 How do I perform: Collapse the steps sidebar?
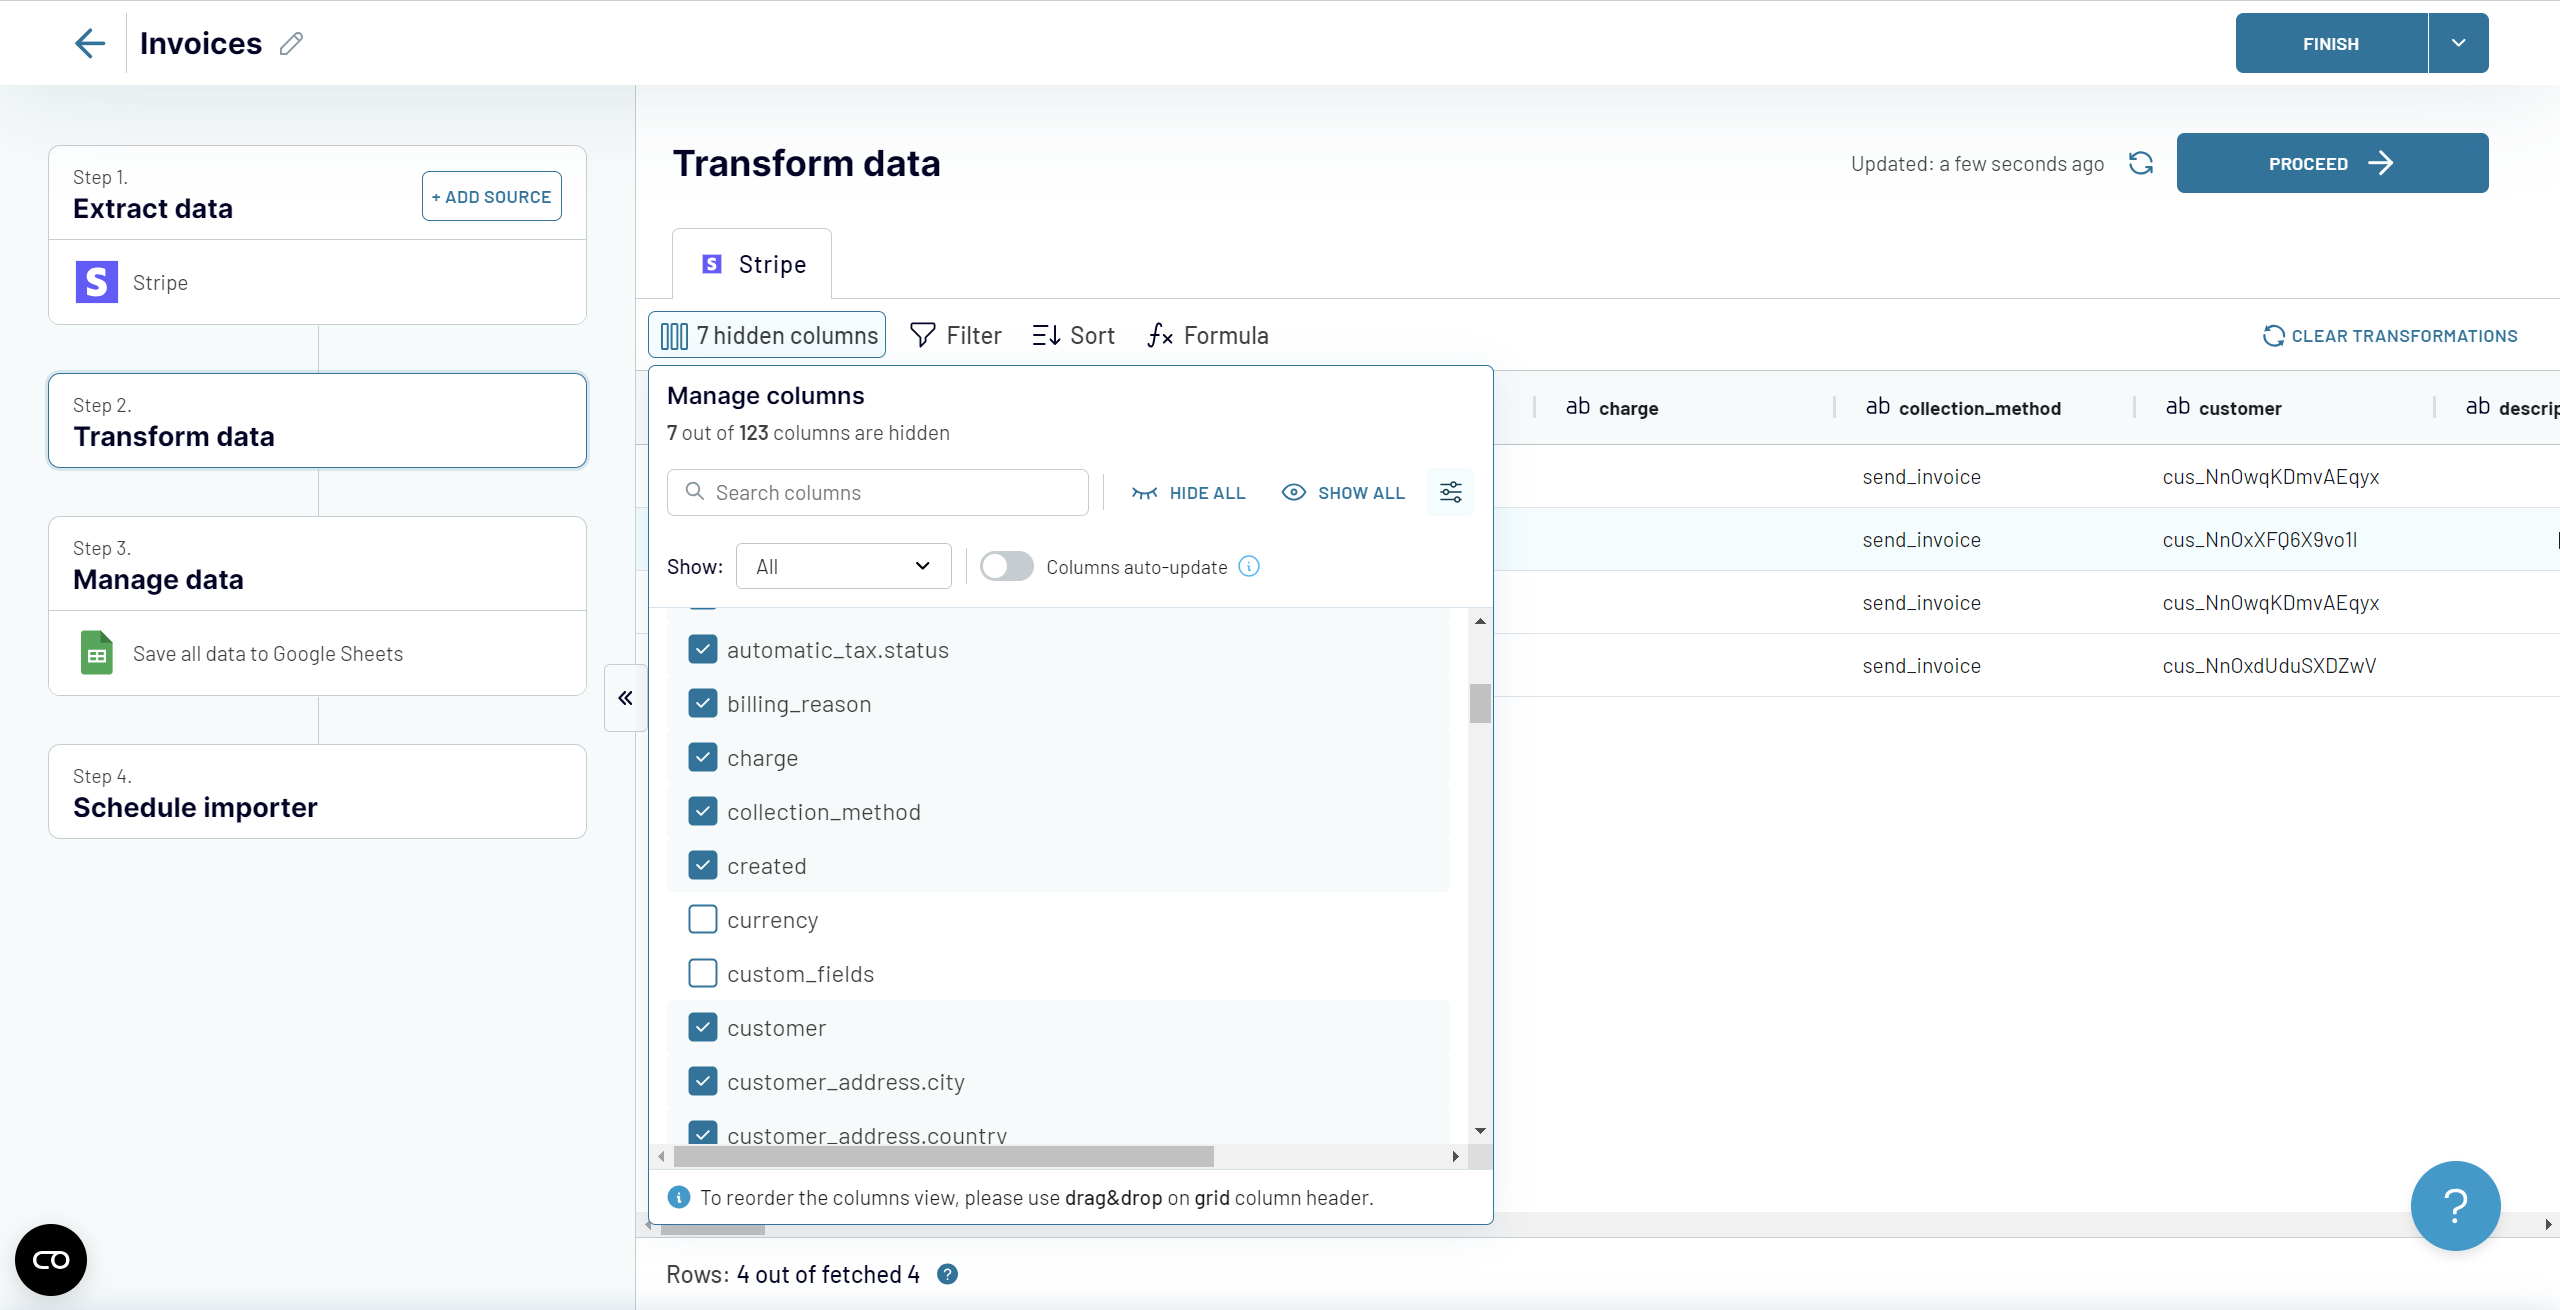[625, 697]
